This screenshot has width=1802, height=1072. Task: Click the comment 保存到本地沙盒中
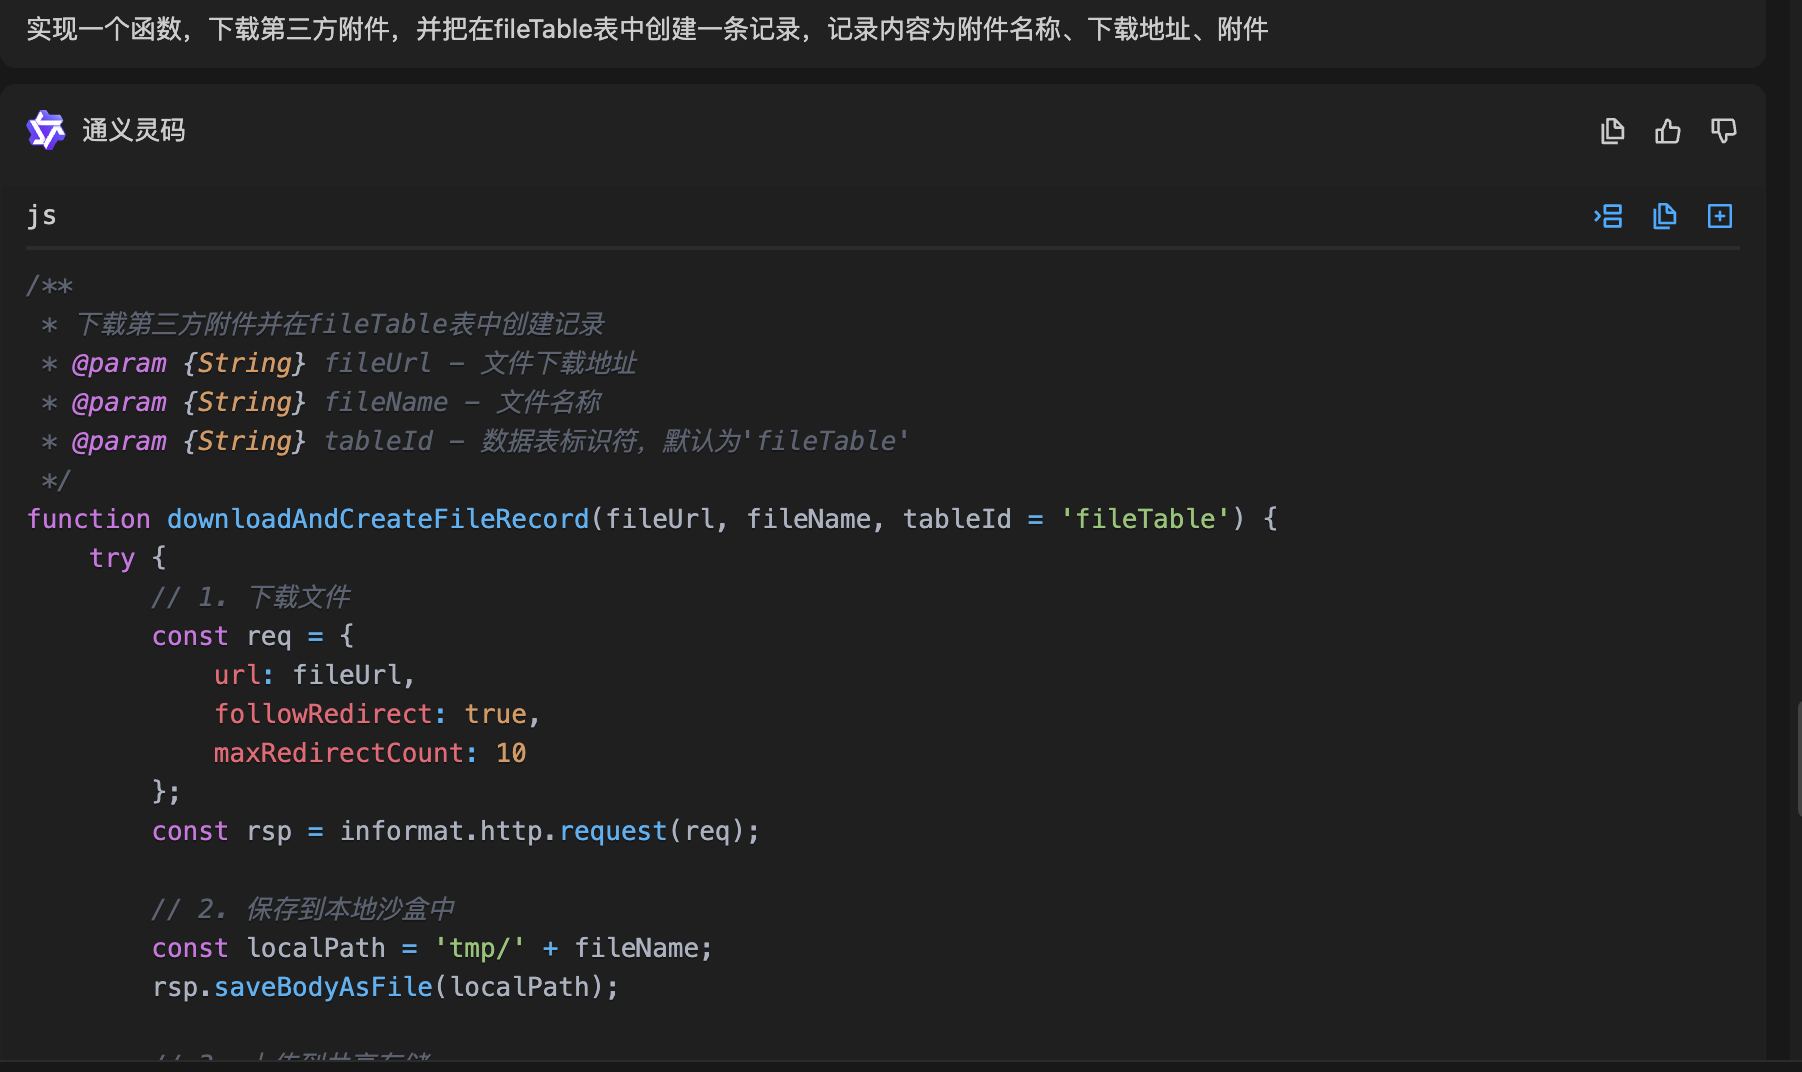[348, 909]
